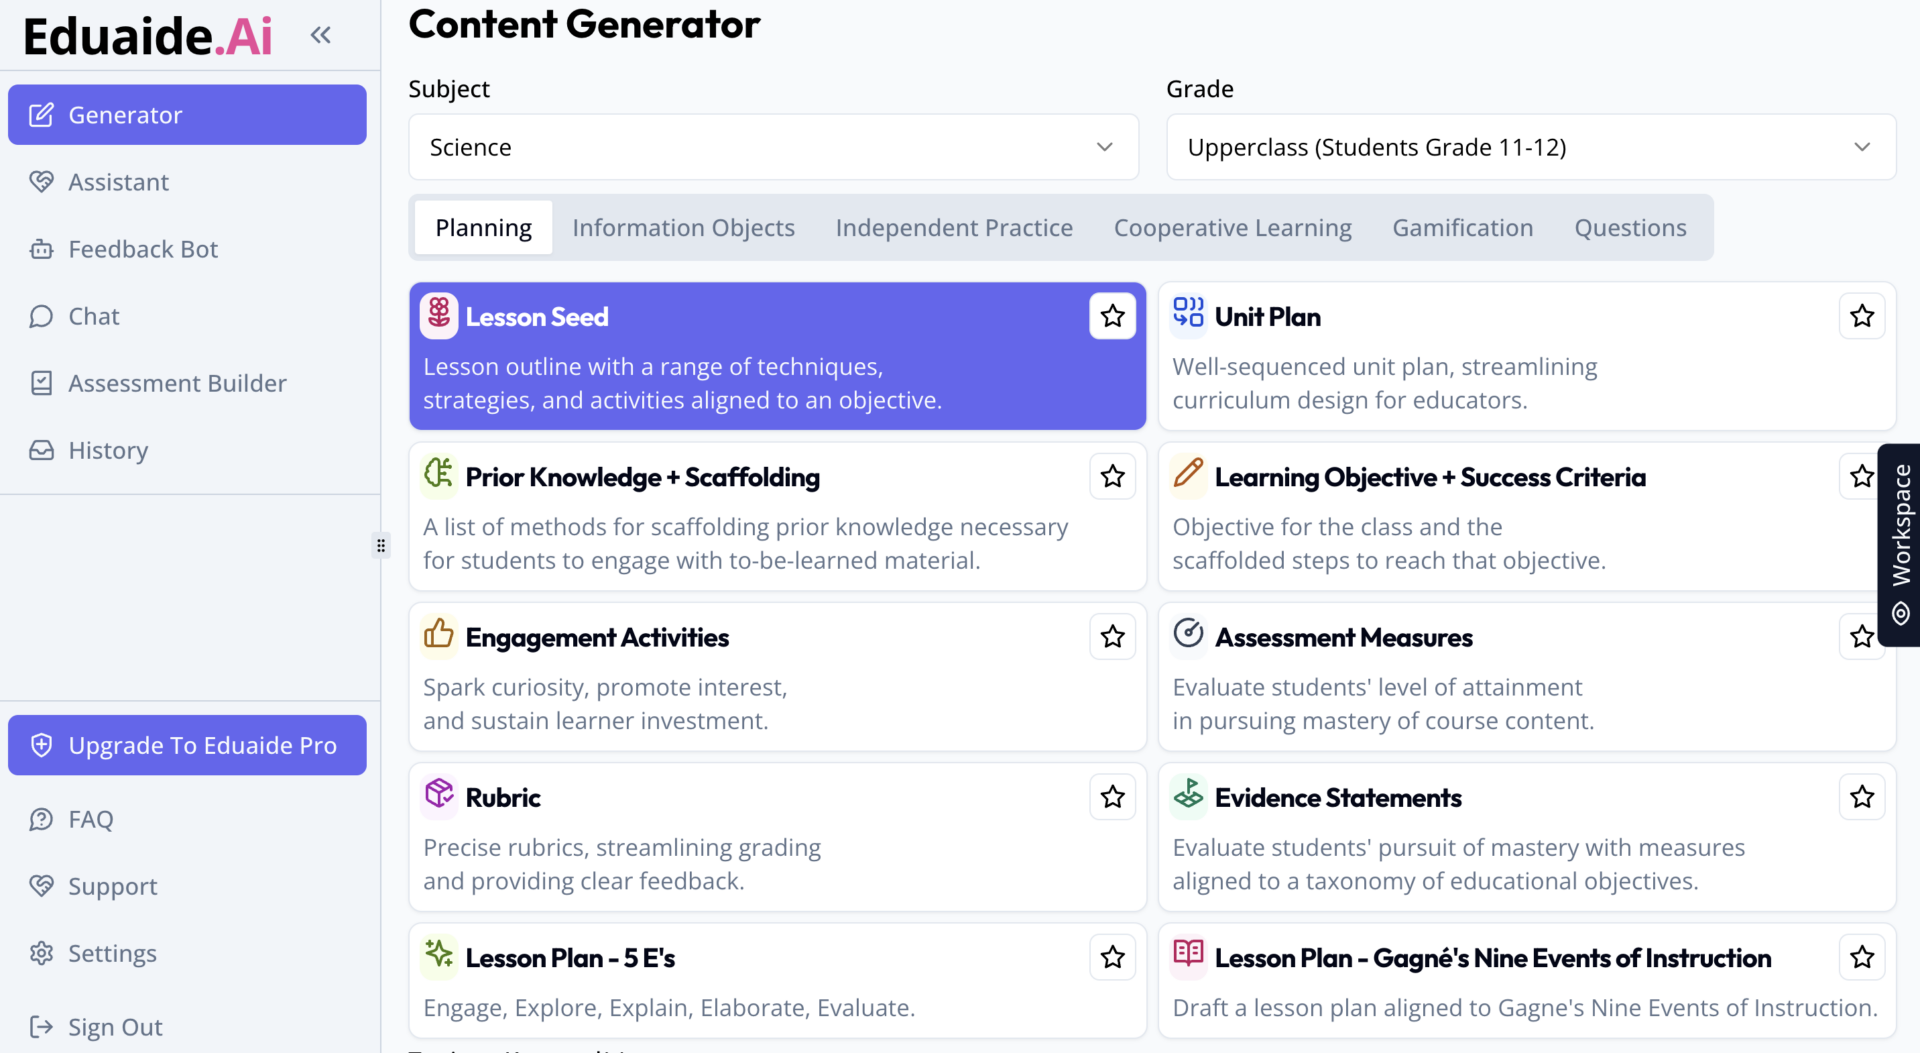Switch to the Gamification tab

click(x=1462, y=227)
